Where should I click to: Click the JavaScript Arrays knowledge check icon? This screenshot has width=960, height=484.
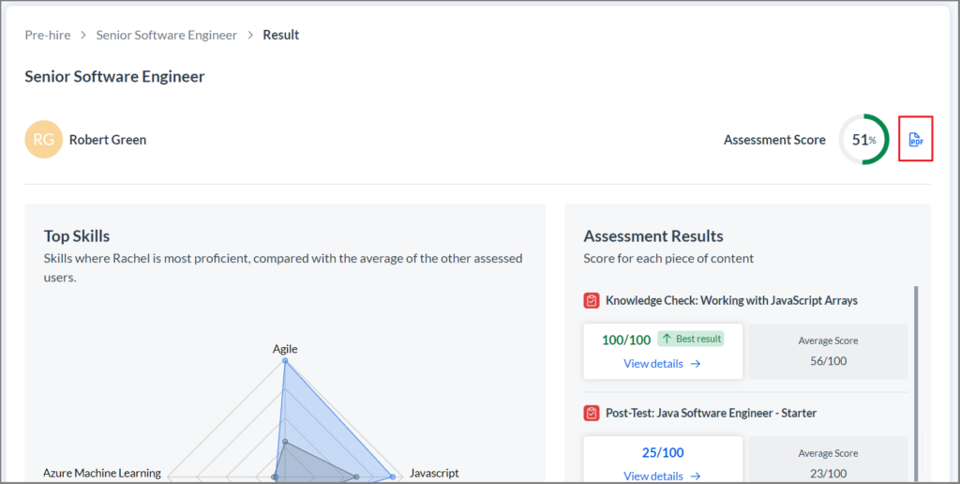tap(591, 300)
